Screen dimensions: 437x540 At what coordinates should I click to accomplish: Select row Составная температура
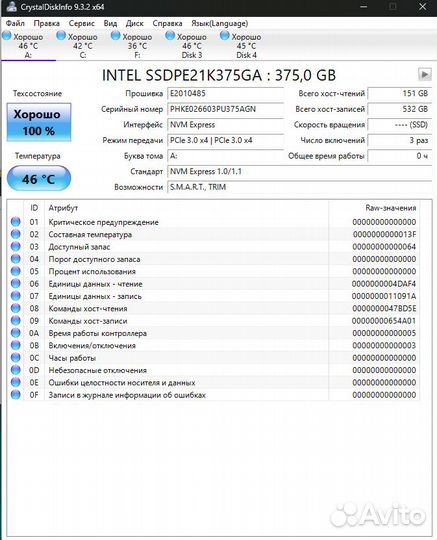pos(214,235)
